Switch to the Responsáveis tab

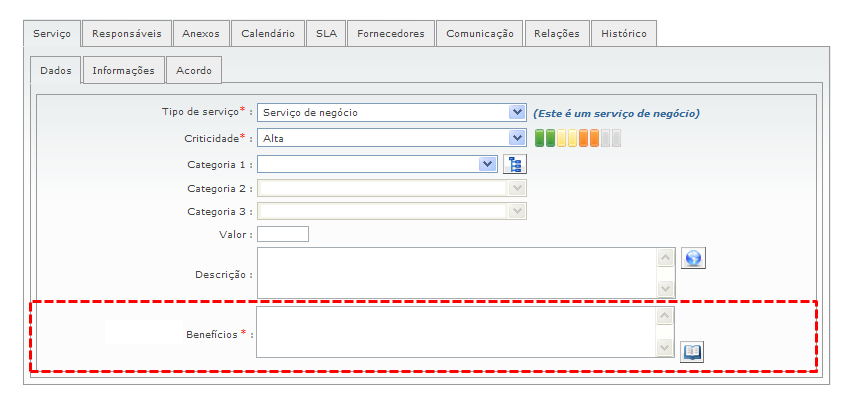(x=127, y=34)
